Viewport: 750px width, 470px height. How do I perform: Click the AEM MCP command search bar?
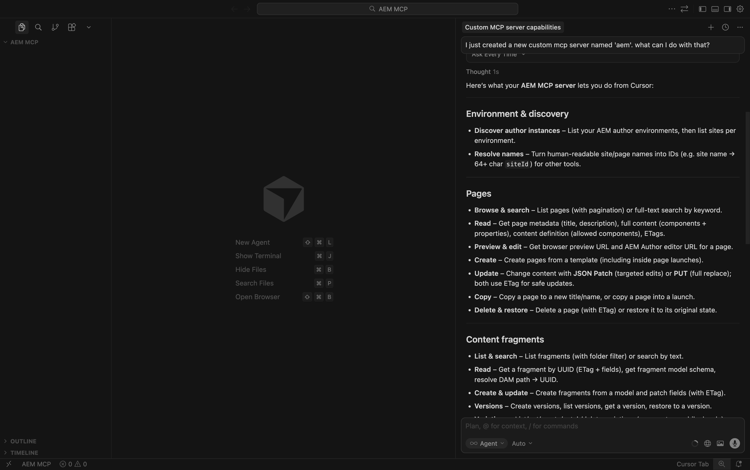pos(387,9)
